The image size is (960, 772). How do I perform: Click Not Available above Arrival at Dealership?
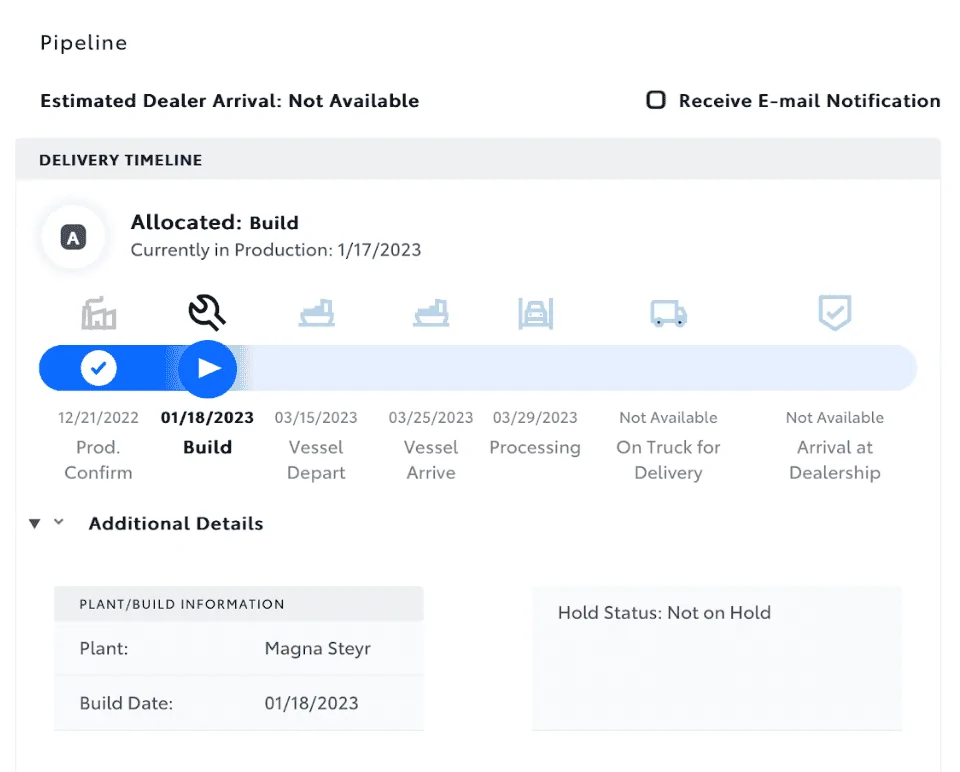pyautogui.click(x=835, y=418)
